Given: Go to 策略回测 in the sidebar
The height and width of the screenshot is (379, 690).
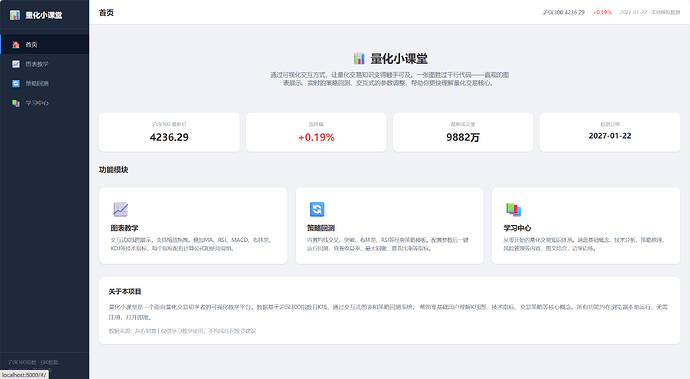Looking at the screenshot, I should 44,83.
